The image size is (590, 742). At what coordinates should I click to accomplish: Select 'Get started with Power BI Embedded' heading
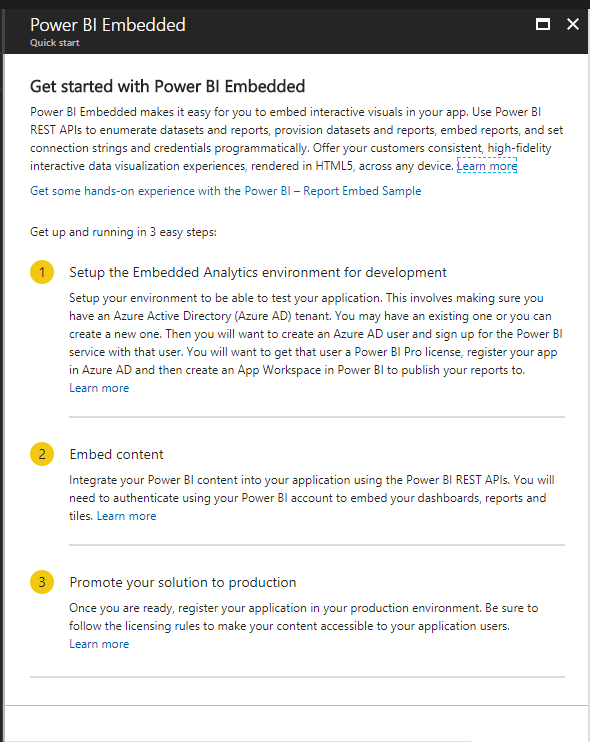(x=167, y=87)
